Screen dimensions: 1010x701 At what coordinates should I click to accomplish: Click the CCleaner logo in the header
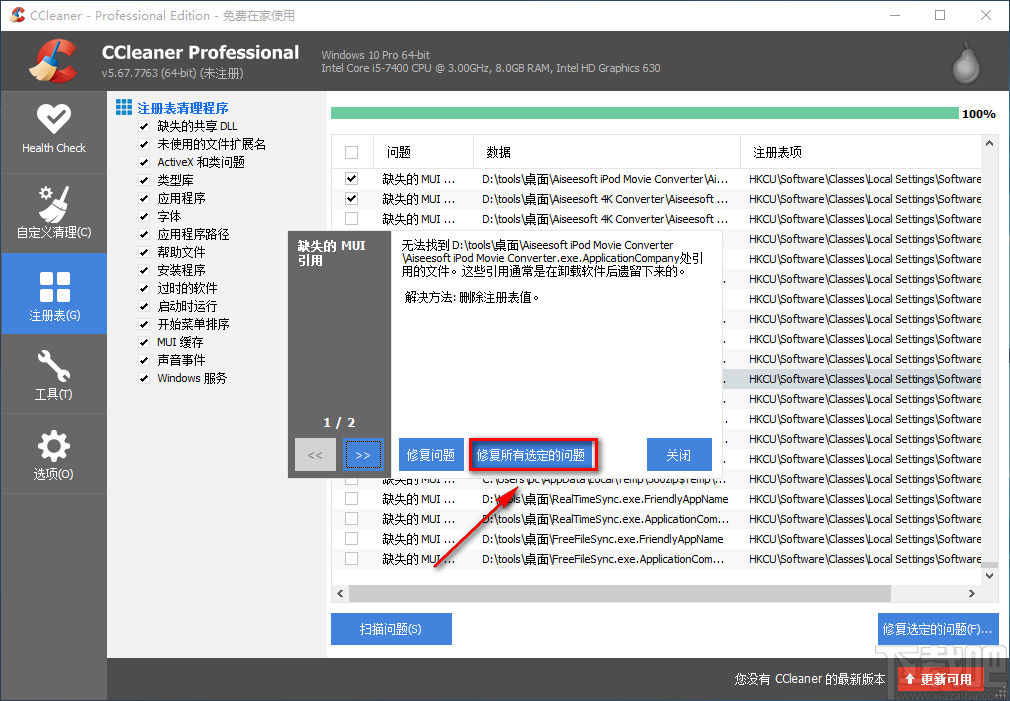[x=52, y=60]
